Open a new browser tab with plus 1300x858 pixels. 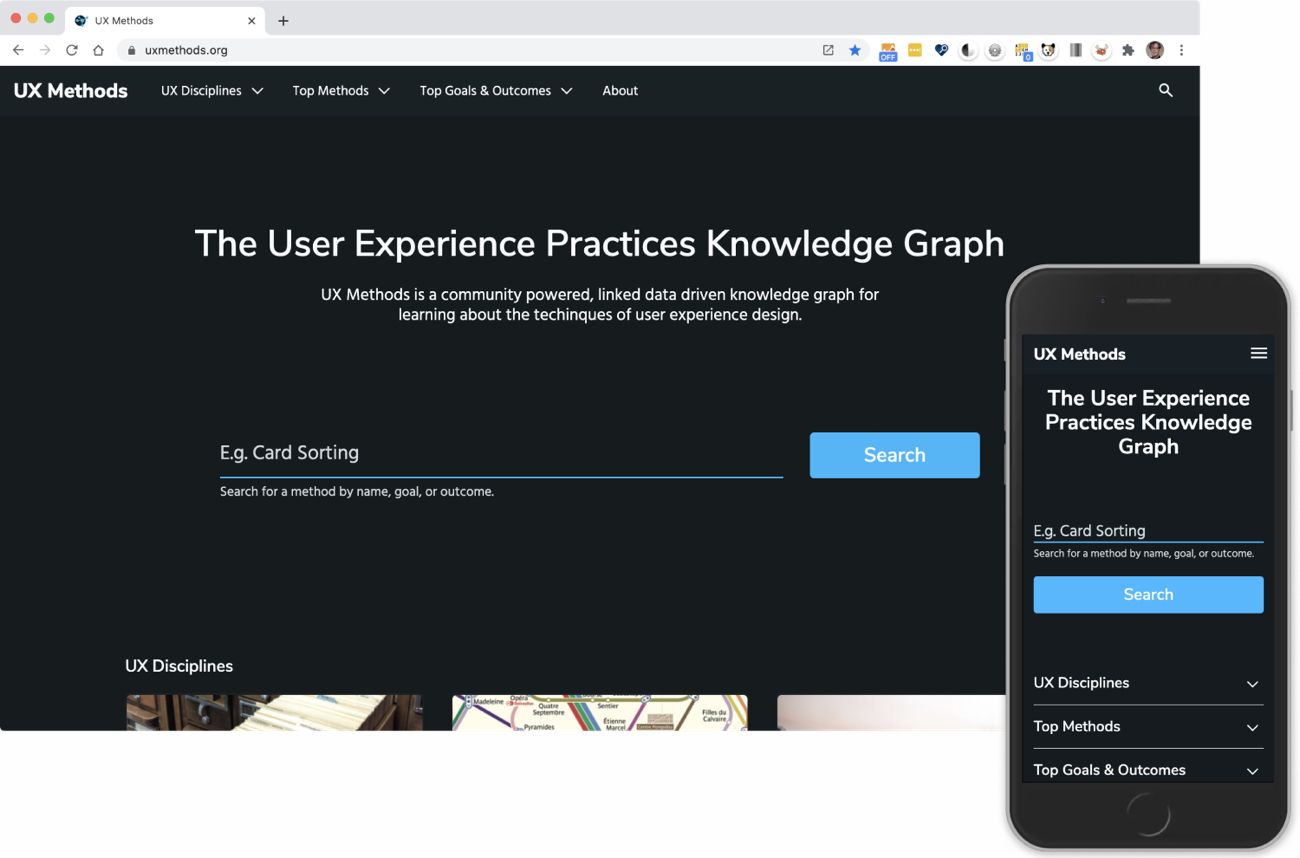(x=283, y=20)
